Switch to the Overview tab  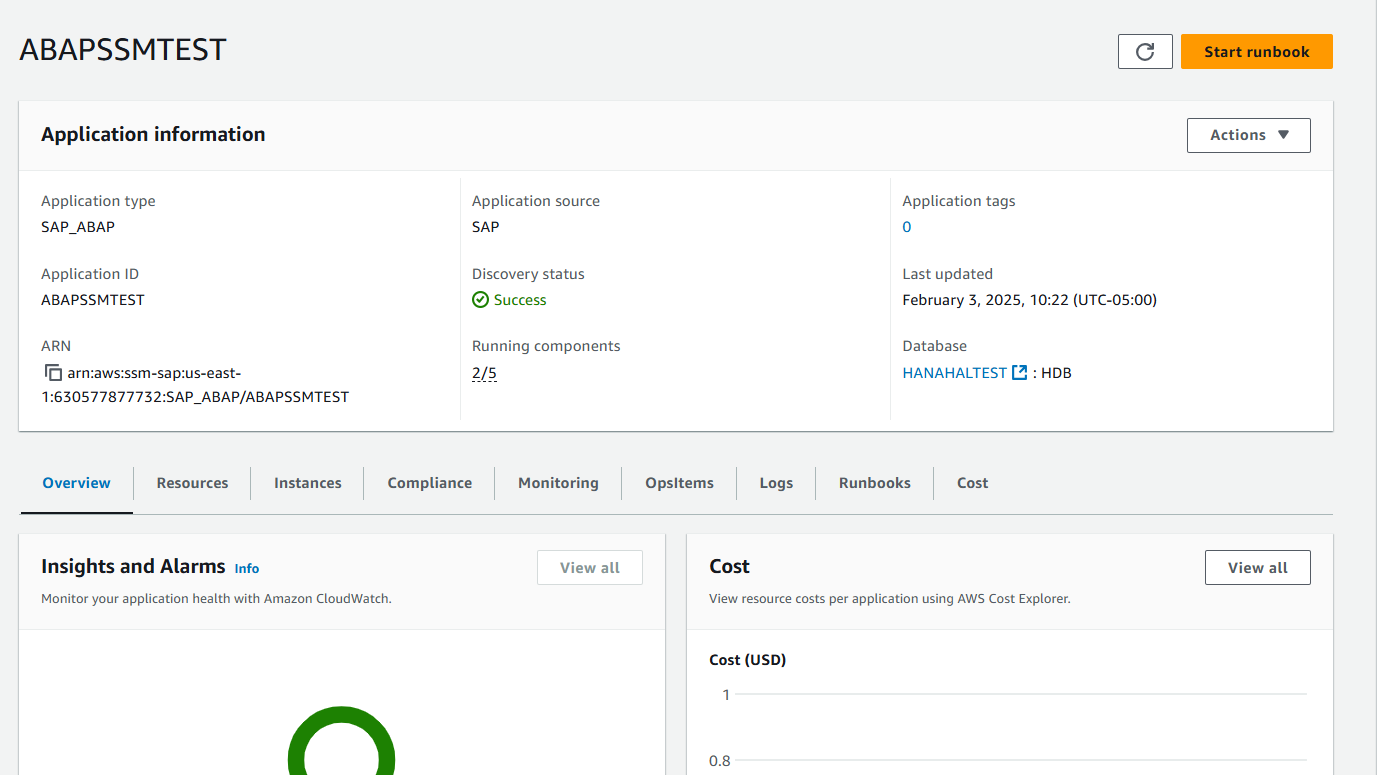pos(76,483)
